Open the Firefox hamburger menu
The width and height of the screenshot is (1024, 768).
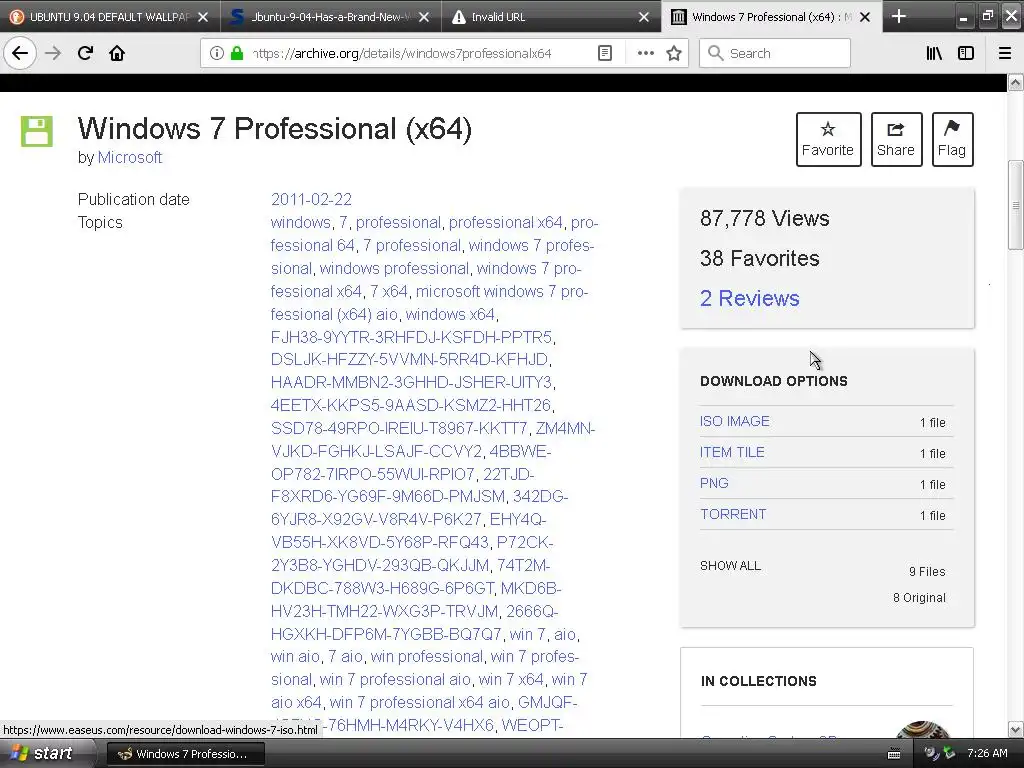click(x=1004, y=53)
